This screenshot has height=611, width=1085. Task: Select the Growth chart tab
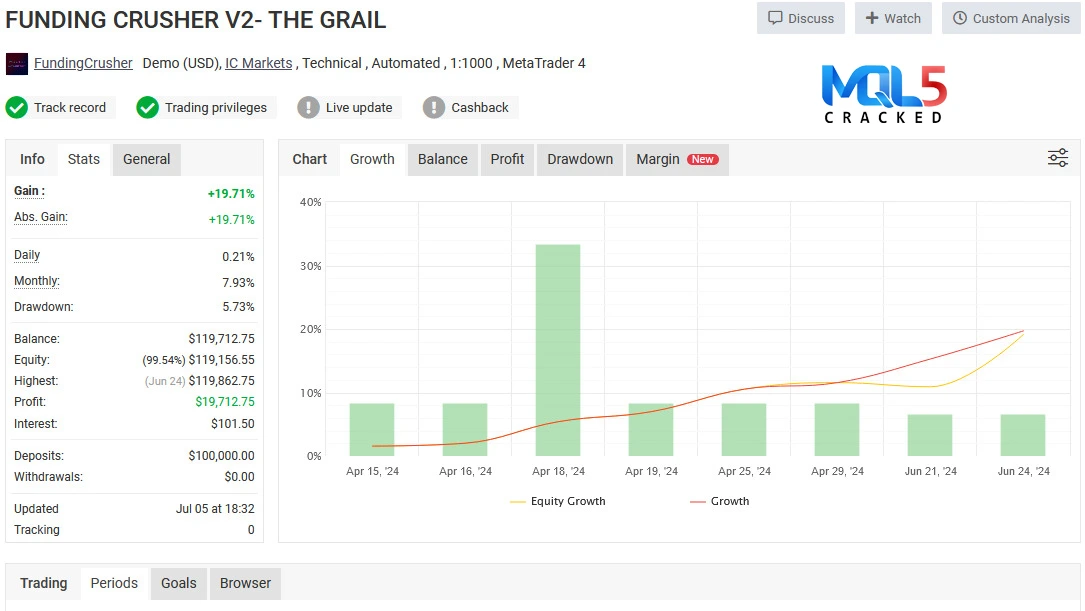pyautogui.click(x=372, y=159)
